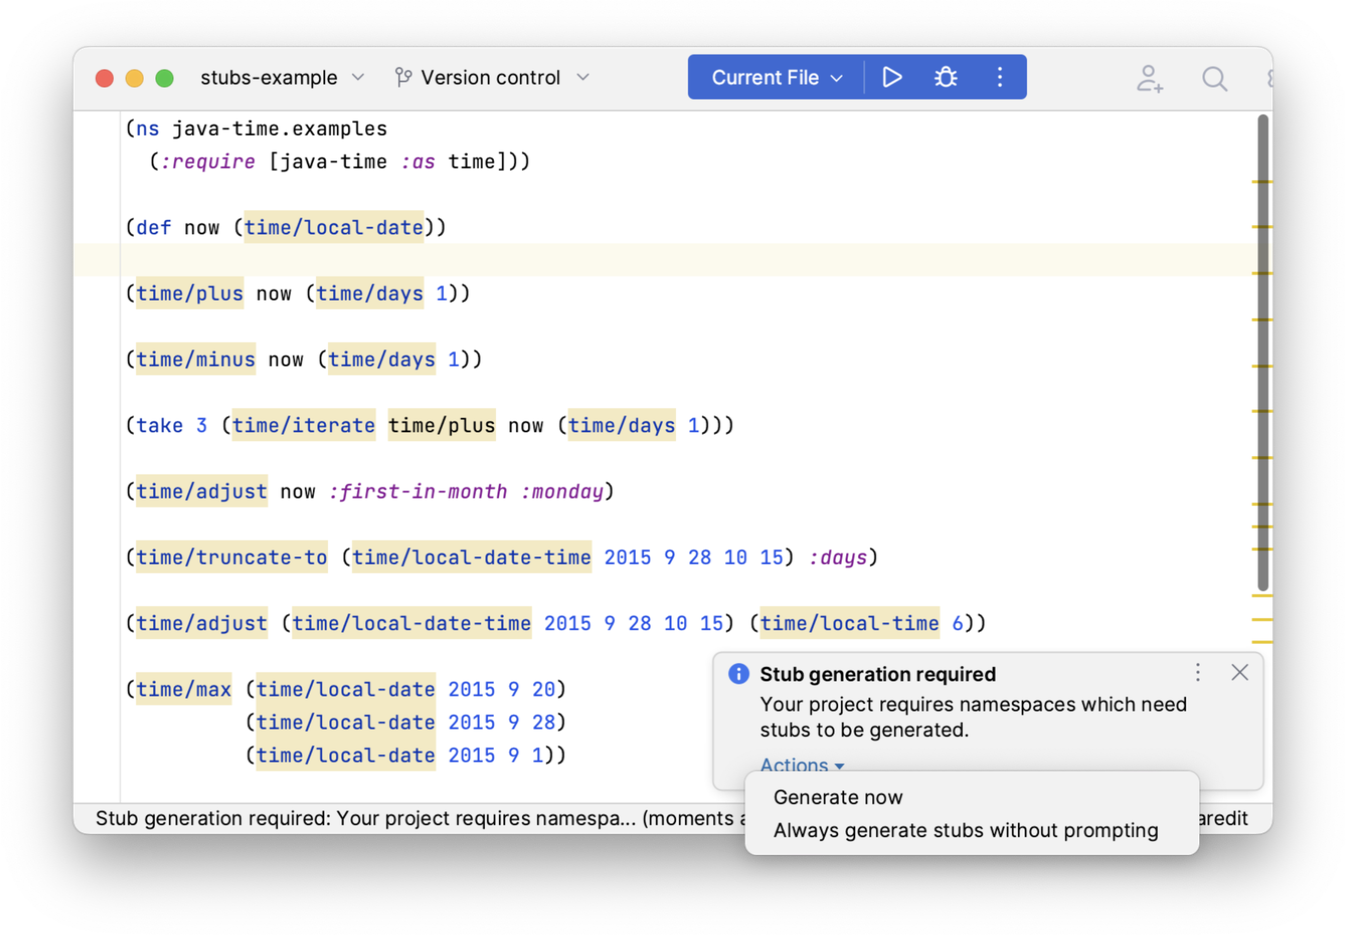Viewport: 1346px width, 935px height.
Task: Minimize the window with the yellow button
Action: point(134,78)
